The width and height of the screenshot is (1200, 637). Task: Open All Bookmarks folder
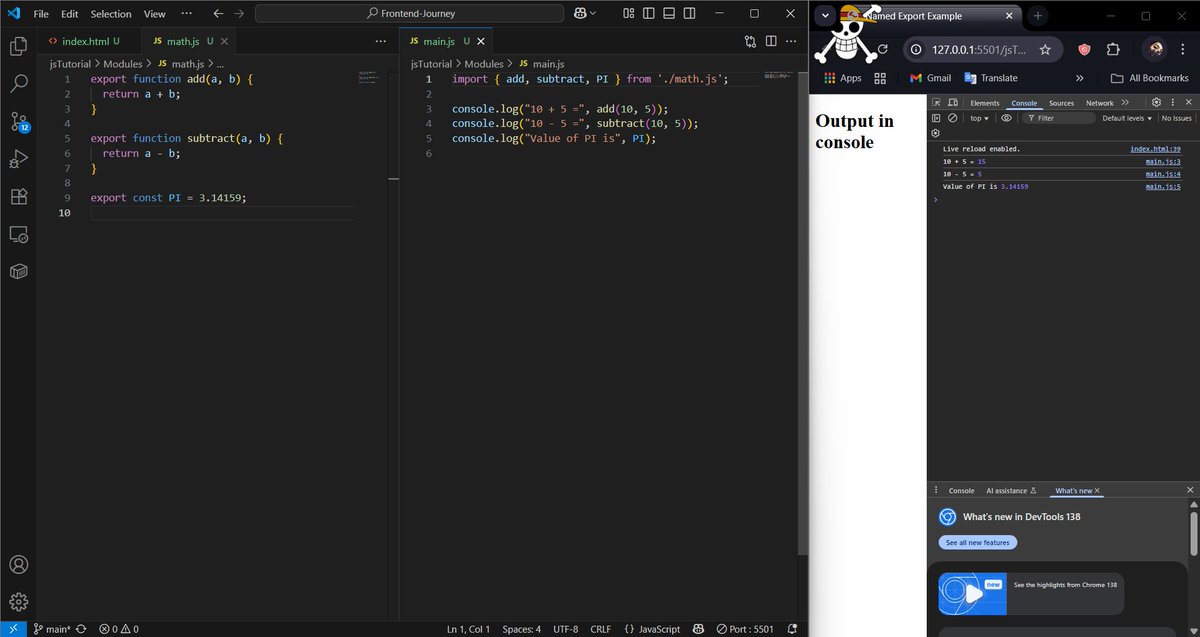tap(1150, 78)
